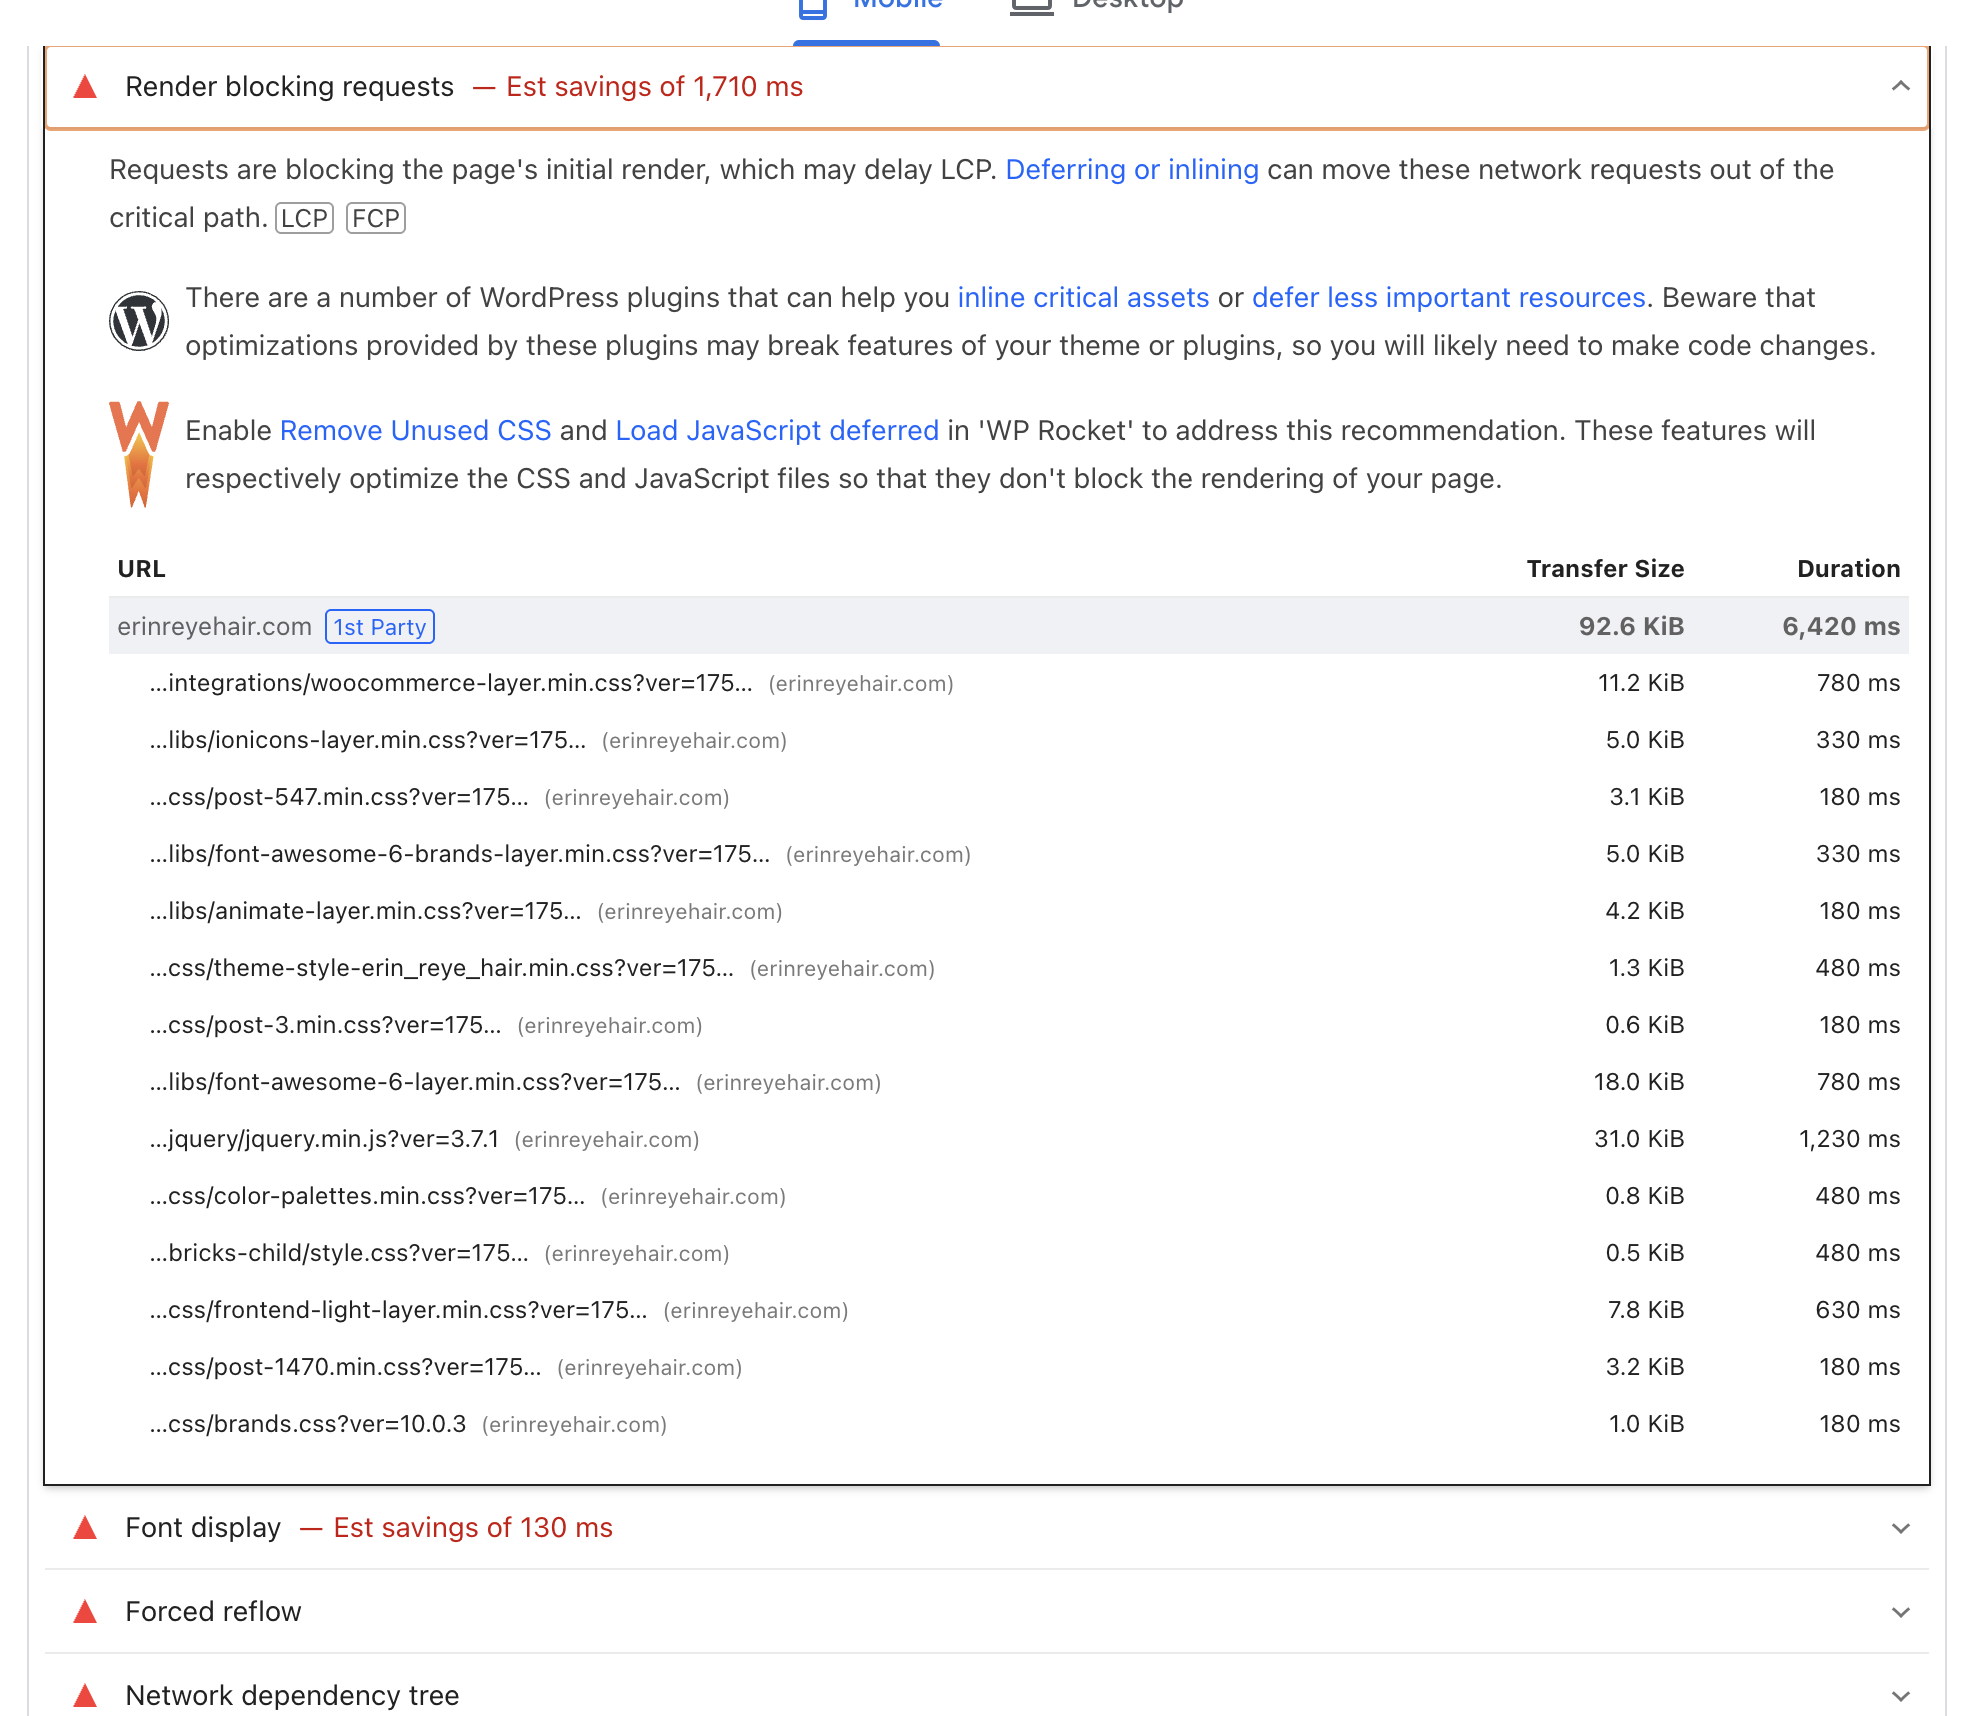This screenshot has width=1962, height=1716.
Task: Open the frontend-light-layer.min.css URL
Action: coord(399,1310)
